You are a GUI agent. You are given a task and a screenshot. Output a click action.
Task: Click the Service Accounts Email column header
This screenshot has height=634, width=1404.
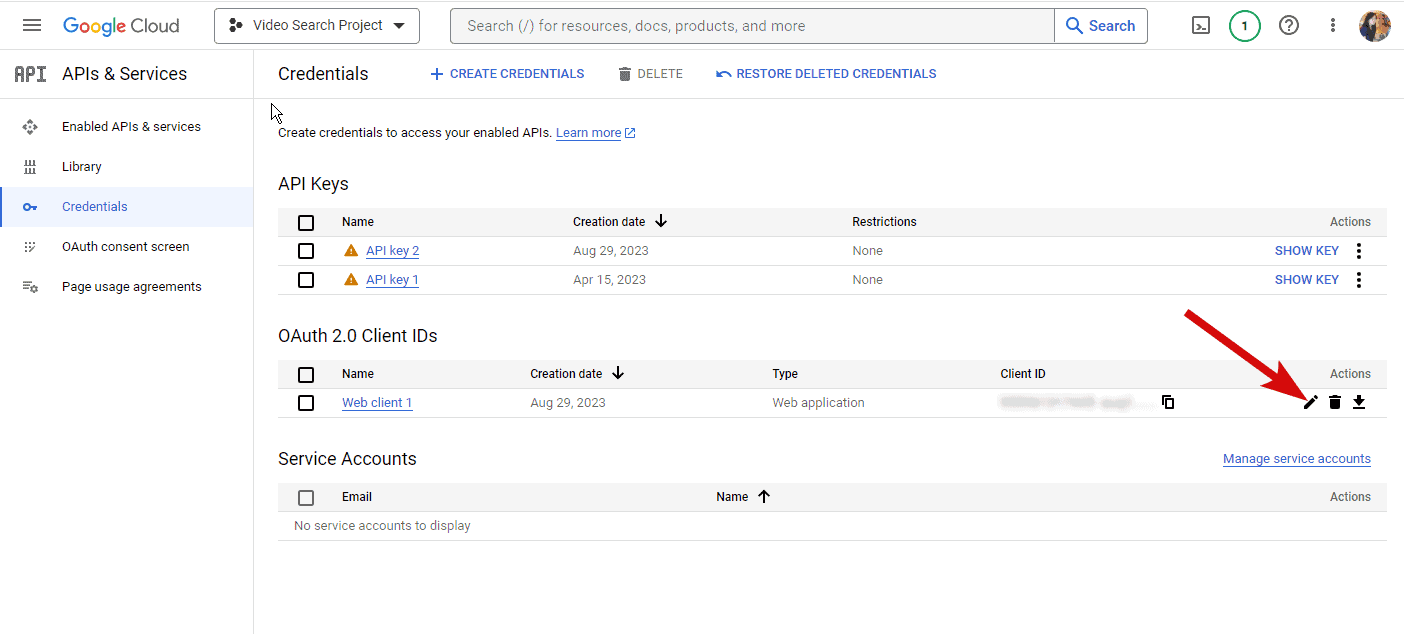click(357, 497)
